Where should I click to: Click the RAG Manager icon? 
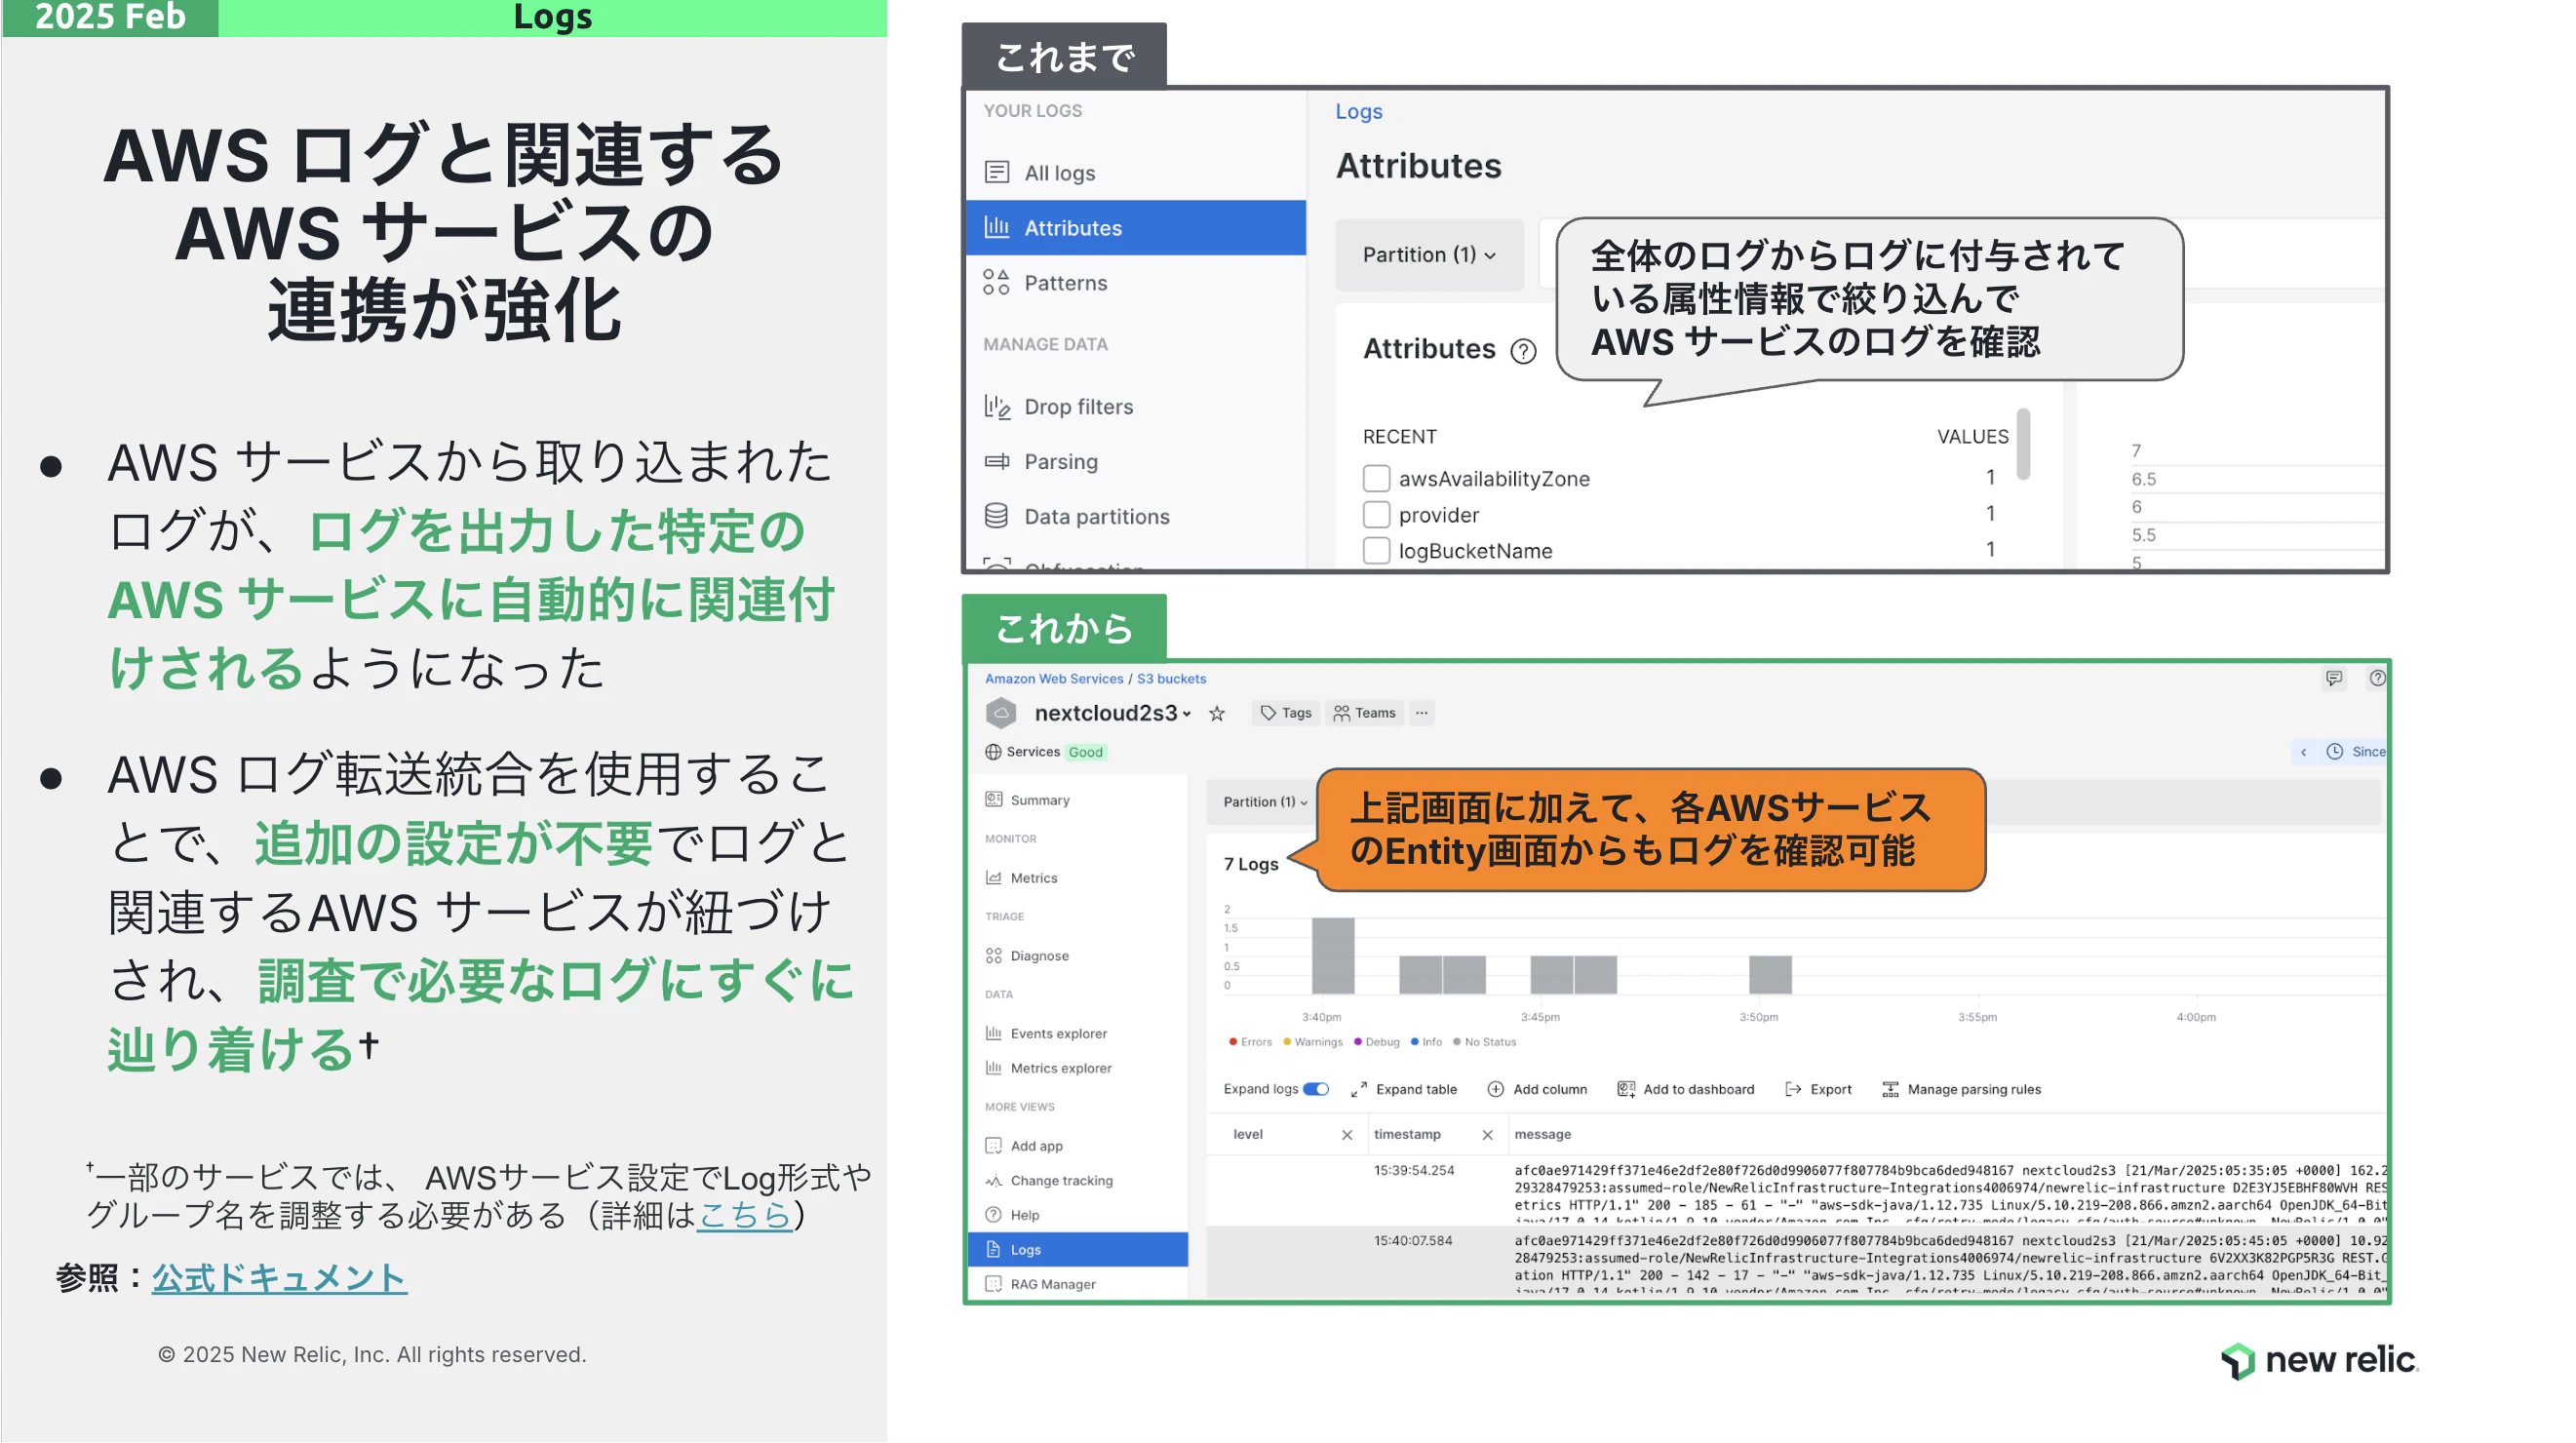(993, 1284)
